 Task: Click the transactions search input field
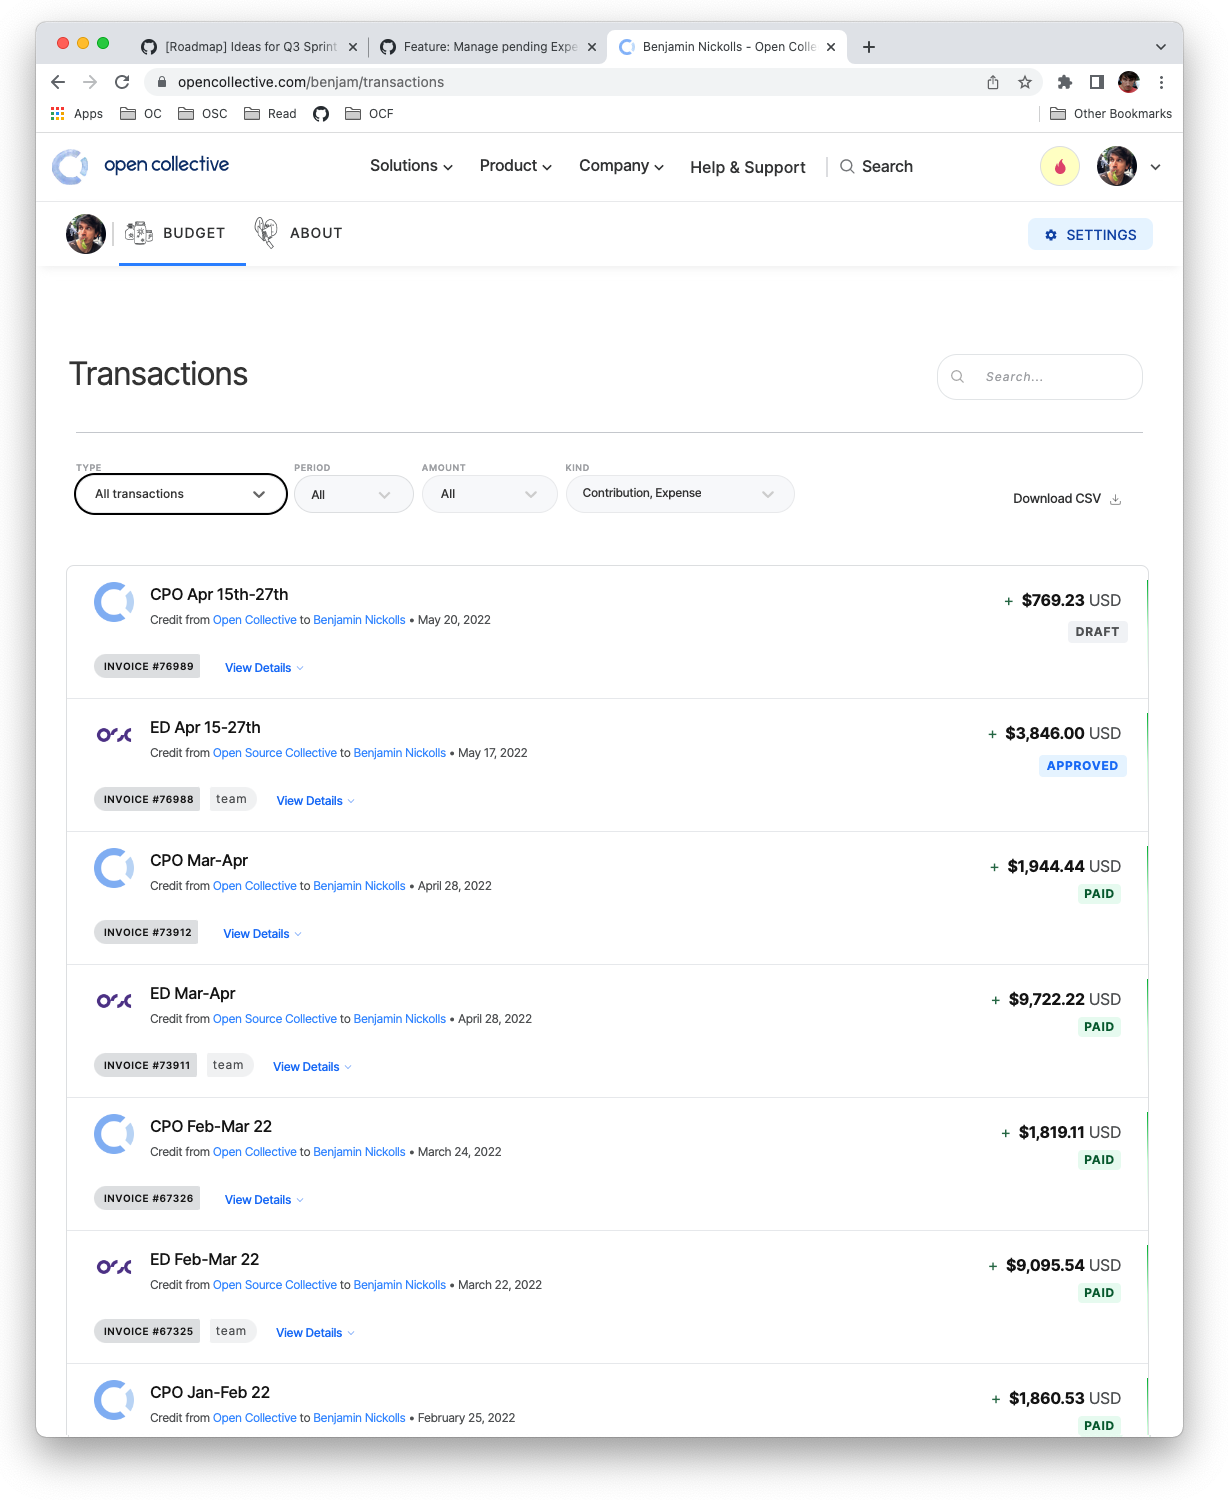(x=1040, y=377)
